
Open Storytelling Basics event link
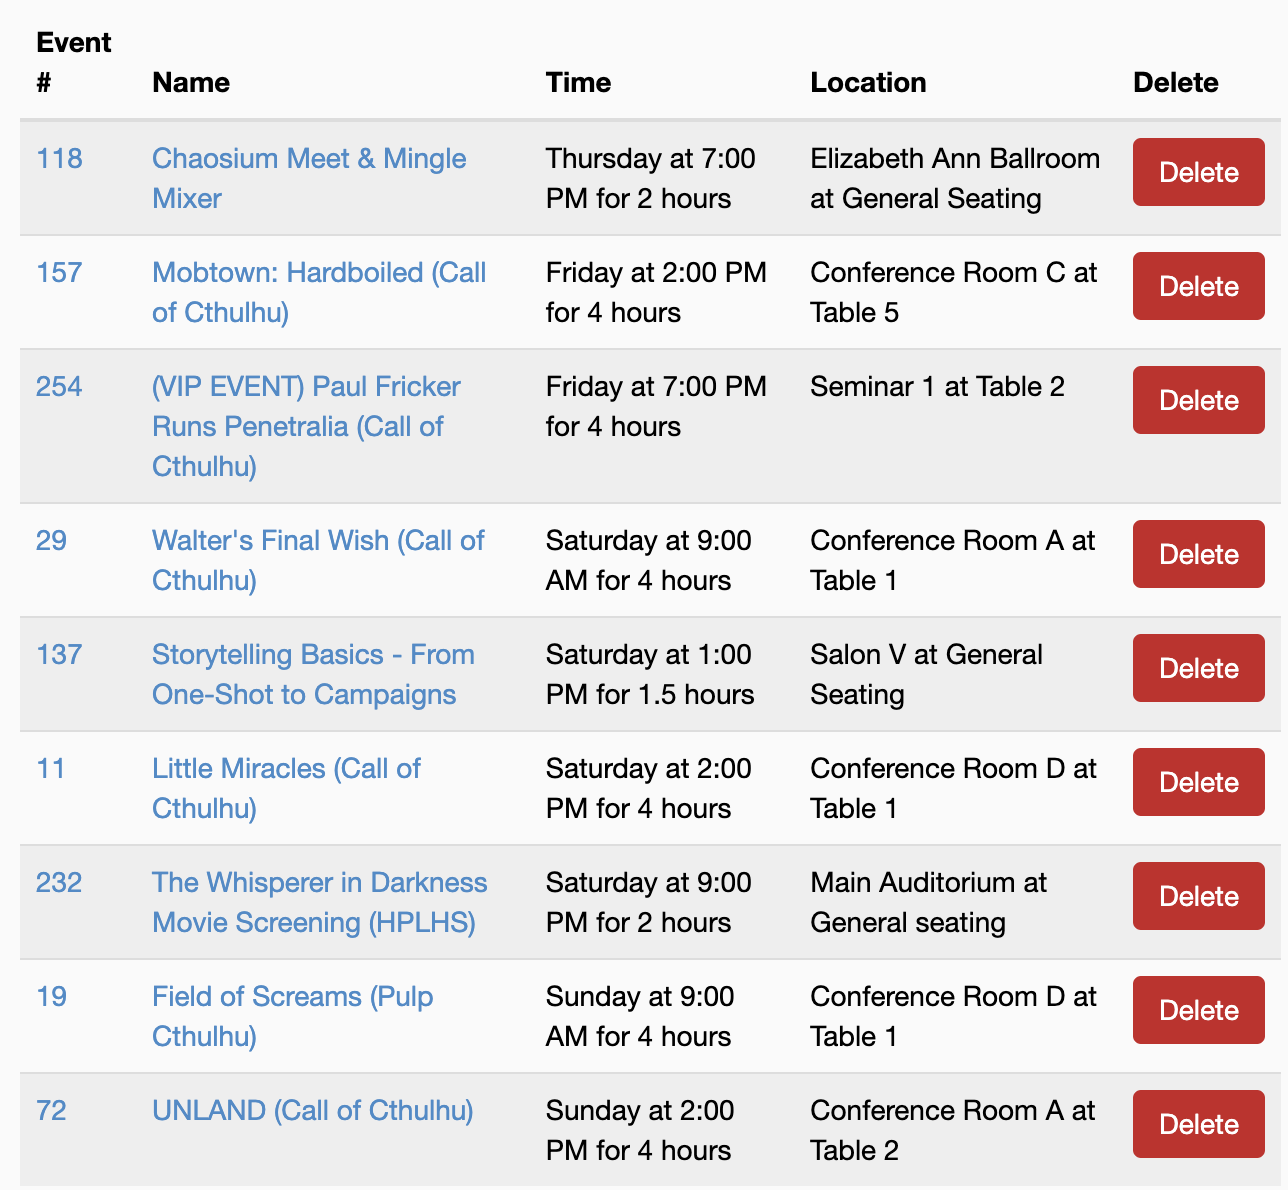coord(312,655)
